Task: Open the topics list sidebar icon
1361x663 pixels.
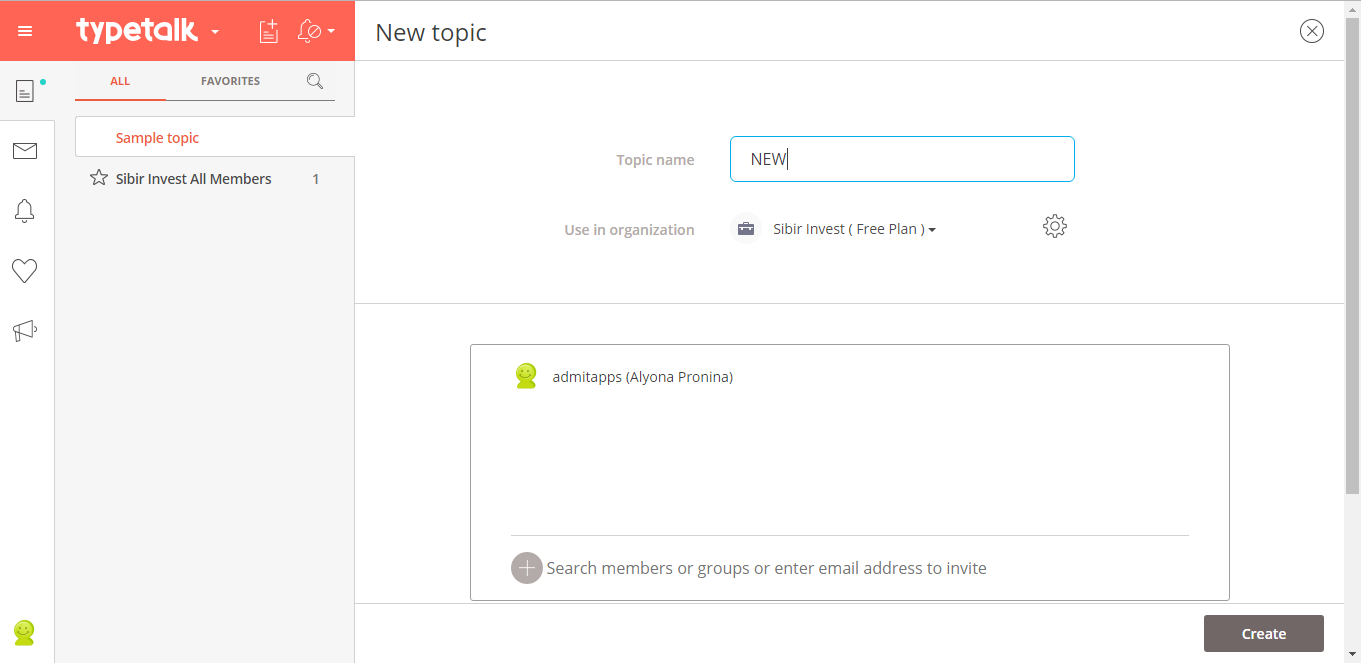Action: tap(25, 91)
